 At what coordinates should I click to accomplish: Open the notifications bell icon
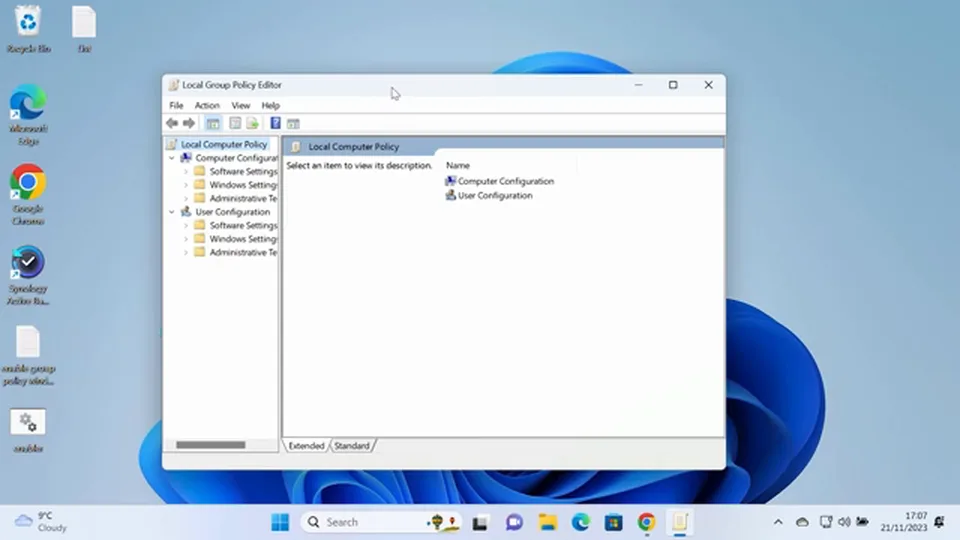coord(940,522)
